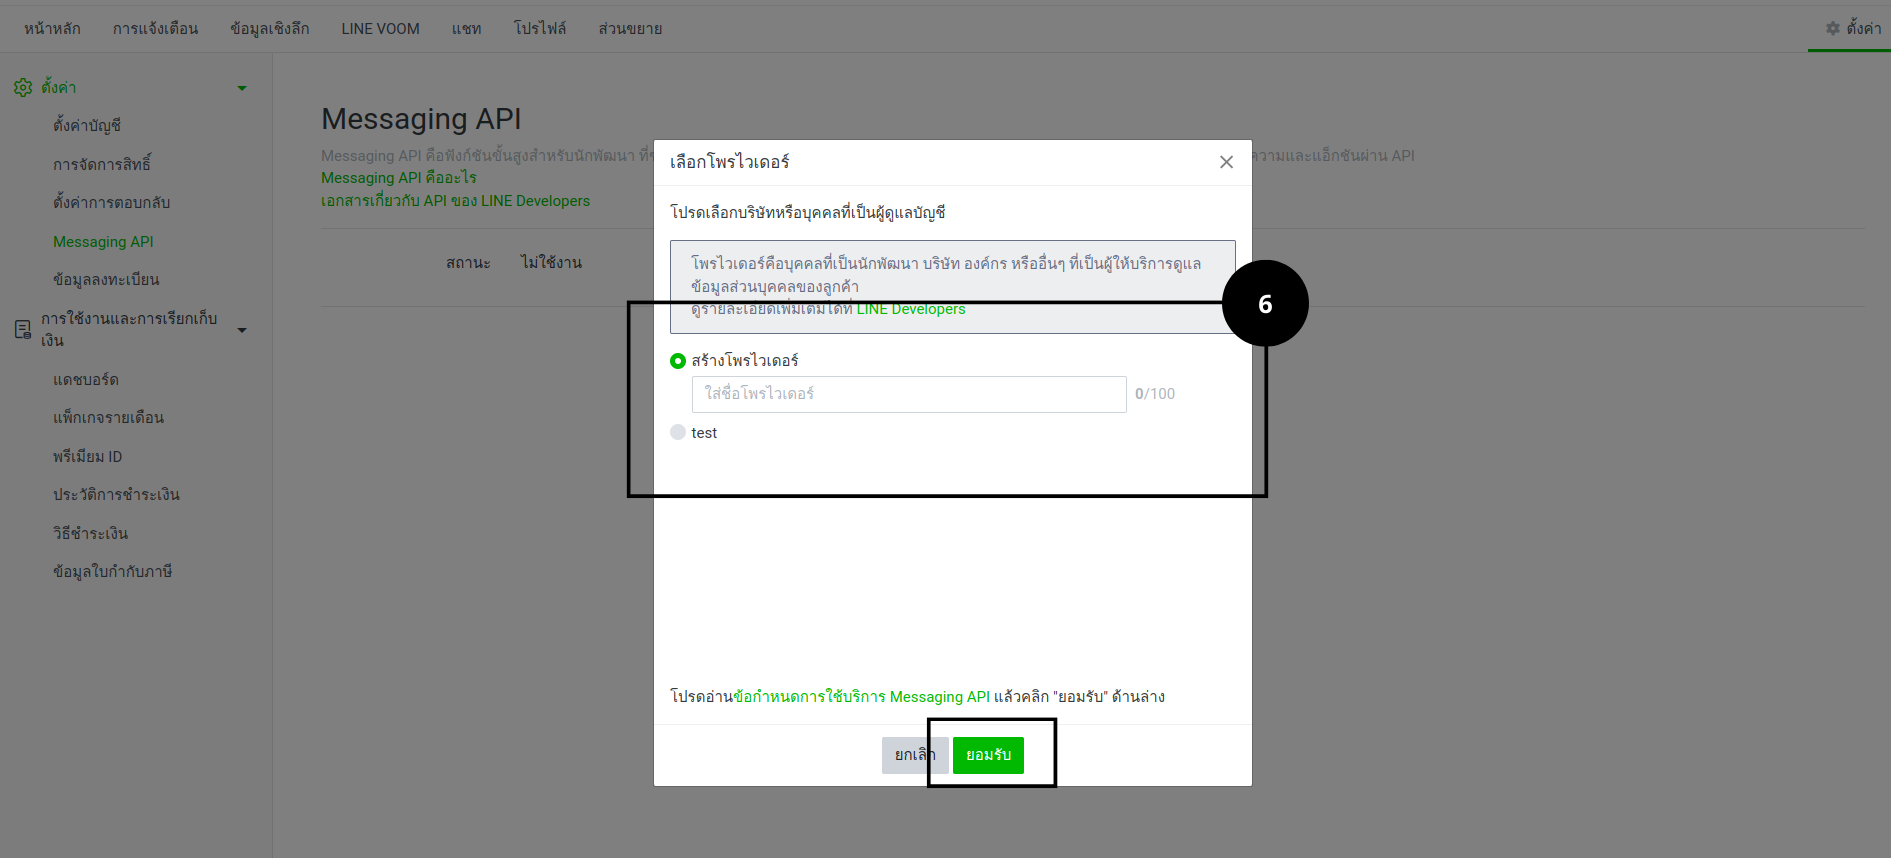The height and width of the screenshot is (858, 1891).
Task: Open พรีเมียม ID in sidebar
Action: (x=87, y=457)
